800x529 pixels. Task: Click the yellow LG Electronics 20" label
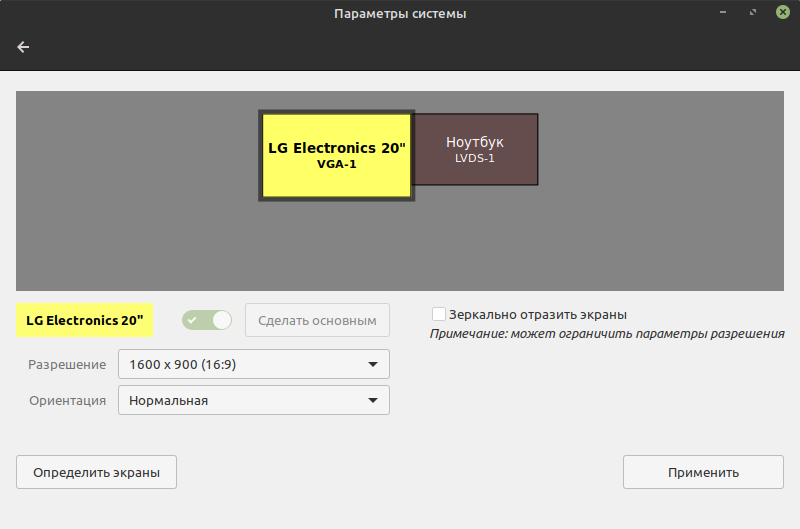85,320
